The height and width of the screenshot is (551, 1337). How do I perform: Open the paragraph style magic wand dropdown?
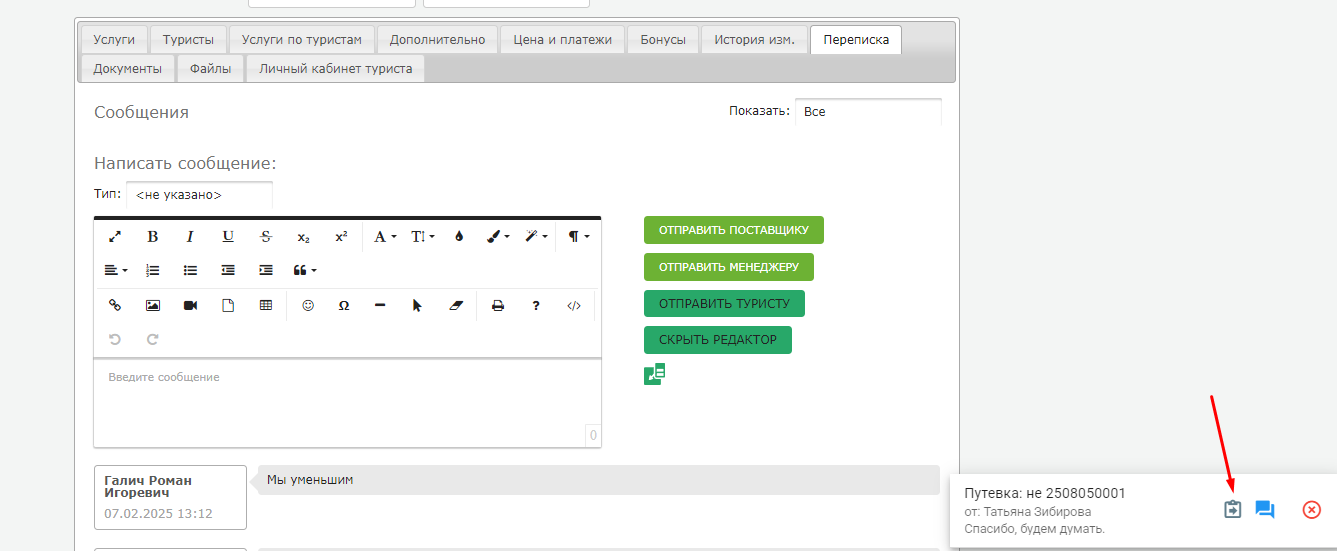tap(537, 237)
